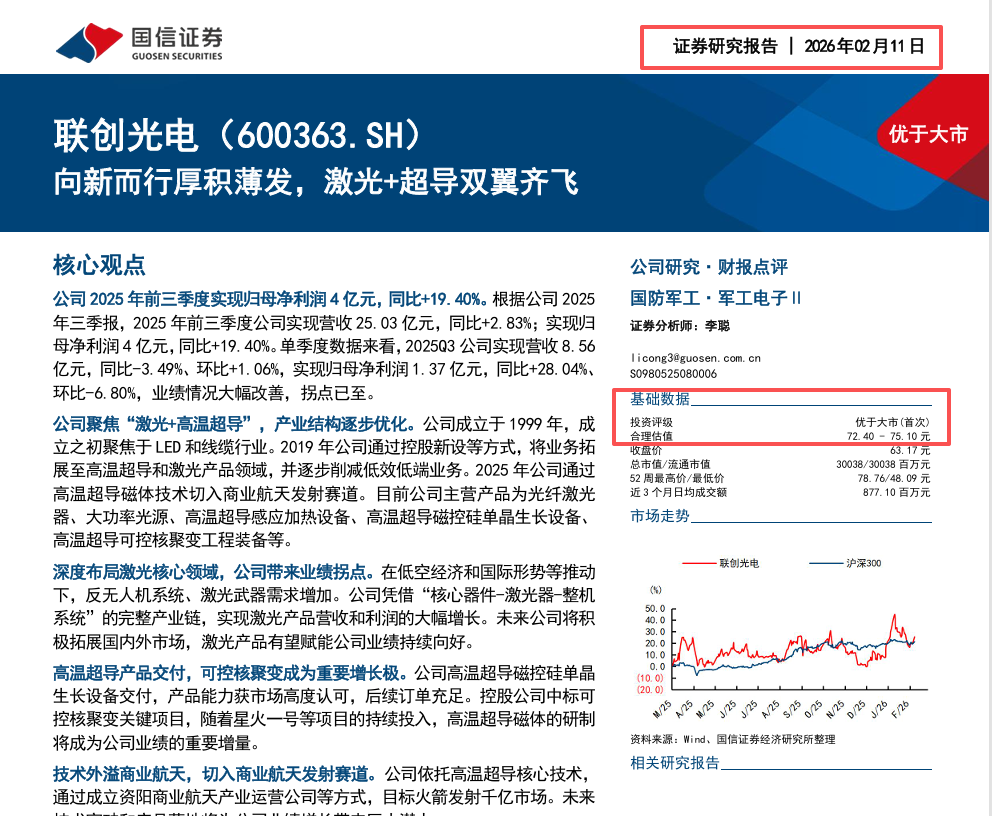Click the '基础数据' section heading
This screenshot has width=992, height=816.
660,399
